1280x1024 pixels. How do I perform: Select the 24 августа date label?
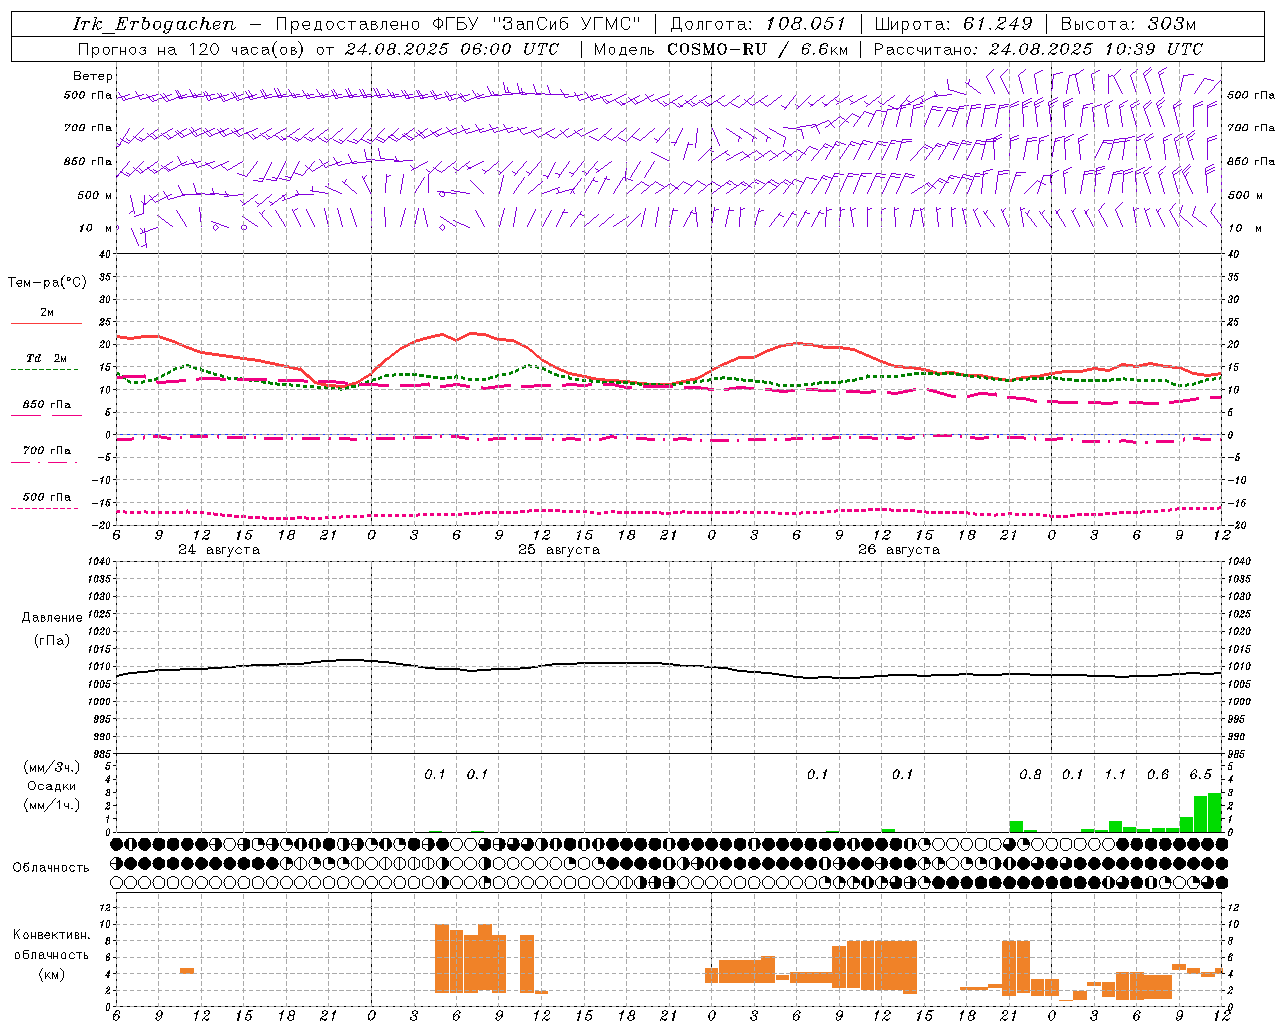[219, 550]
